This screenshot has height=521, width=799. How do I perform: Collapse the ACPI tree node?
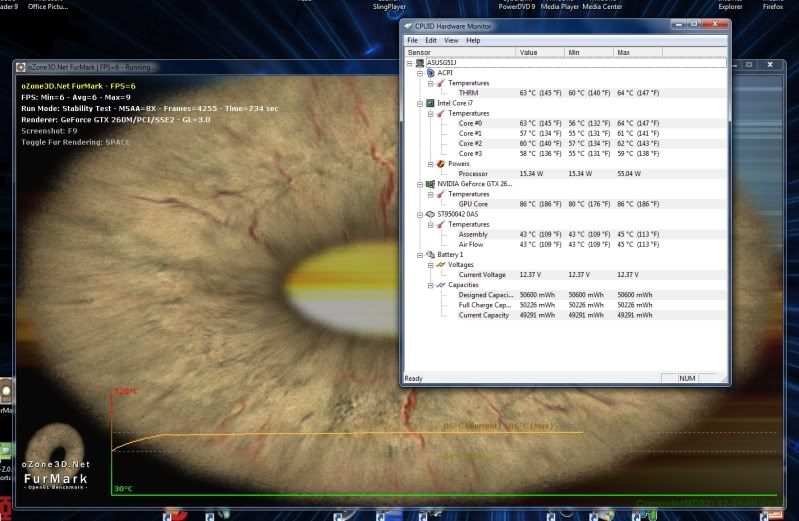pos(420,73)
